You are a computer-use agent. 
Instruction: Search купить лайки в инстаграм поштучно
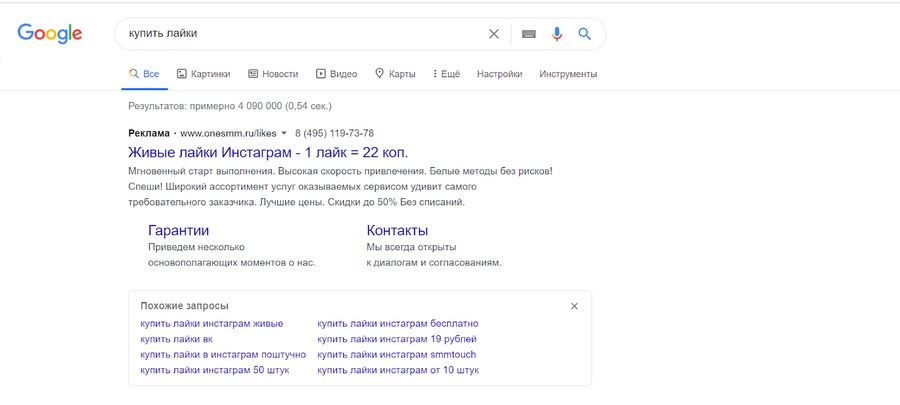click(x=223, y=355)
